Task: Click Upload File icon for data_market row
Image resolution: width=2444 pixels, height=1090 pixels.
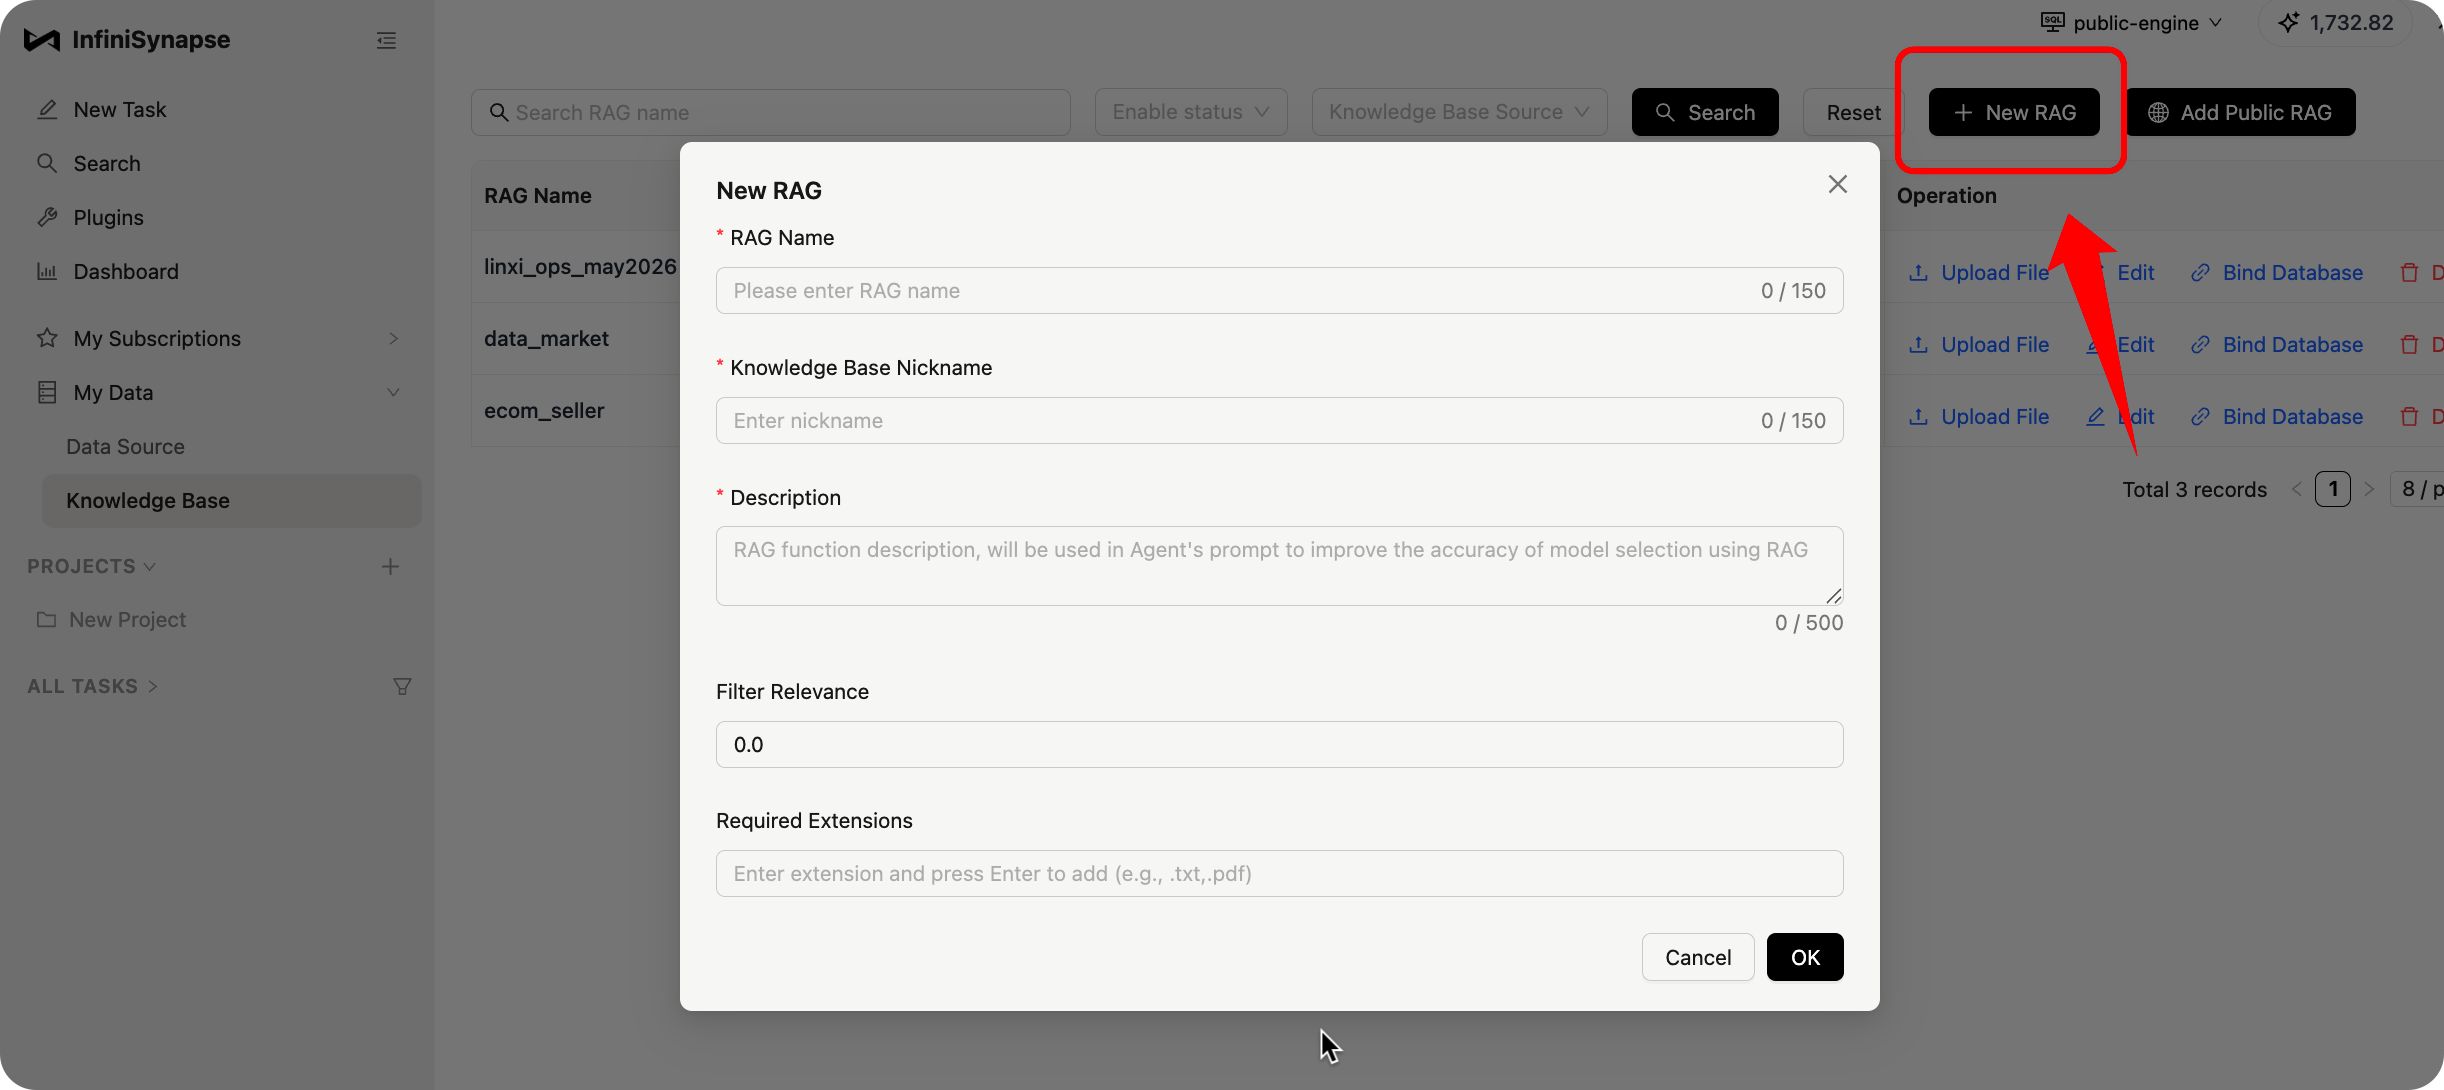Action: (x=1918, y=344)
